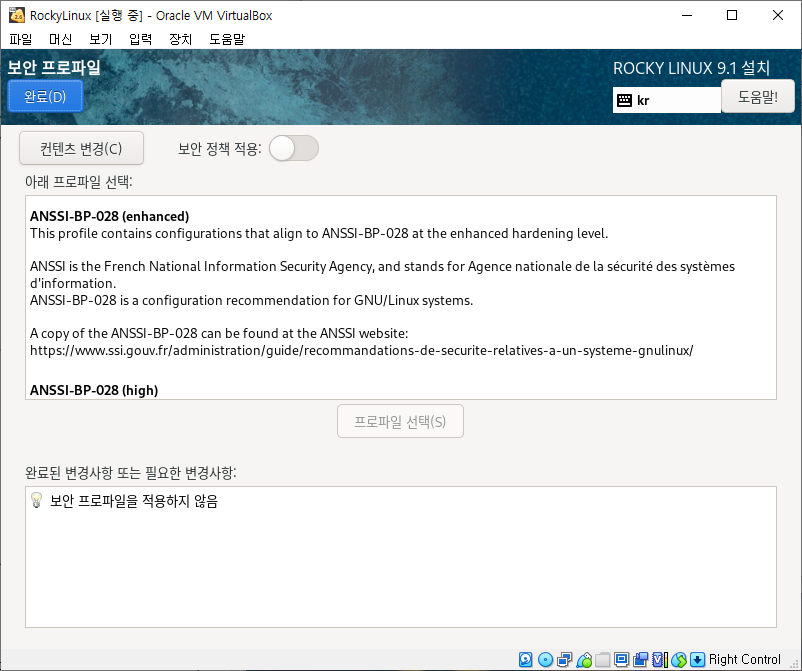Click the 보안 프로파일을 적용하지 않음 message
This screenshot has height=671, width=802.
[x=134, y=501]
